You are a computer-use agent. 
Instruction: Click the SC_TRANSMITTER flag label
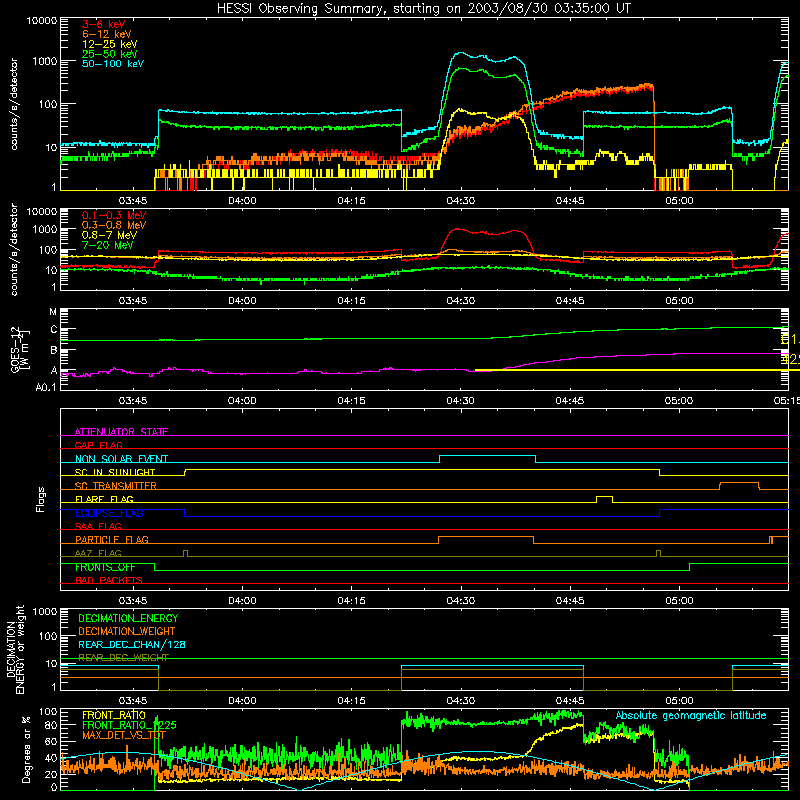click(x=116, y=485)
